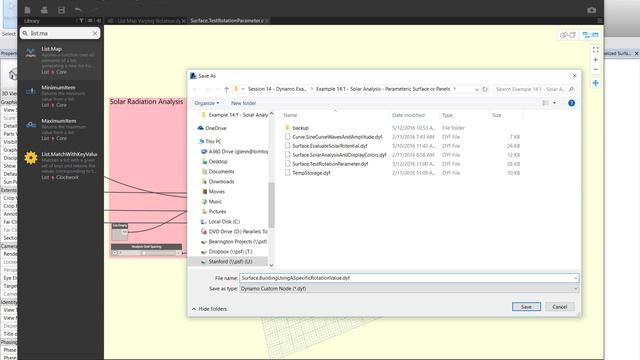
Task: Open Documents in navigation tree
Action: (221, 171)
